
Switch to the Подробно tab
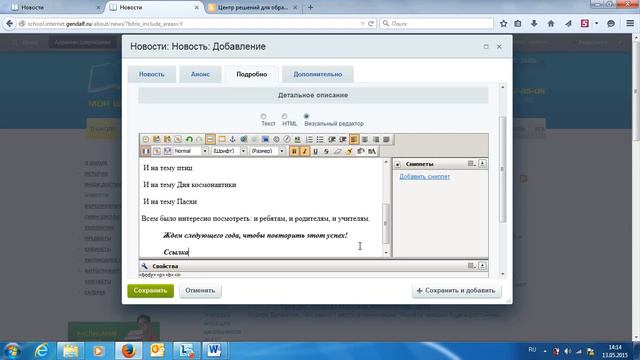click(252, 74)
